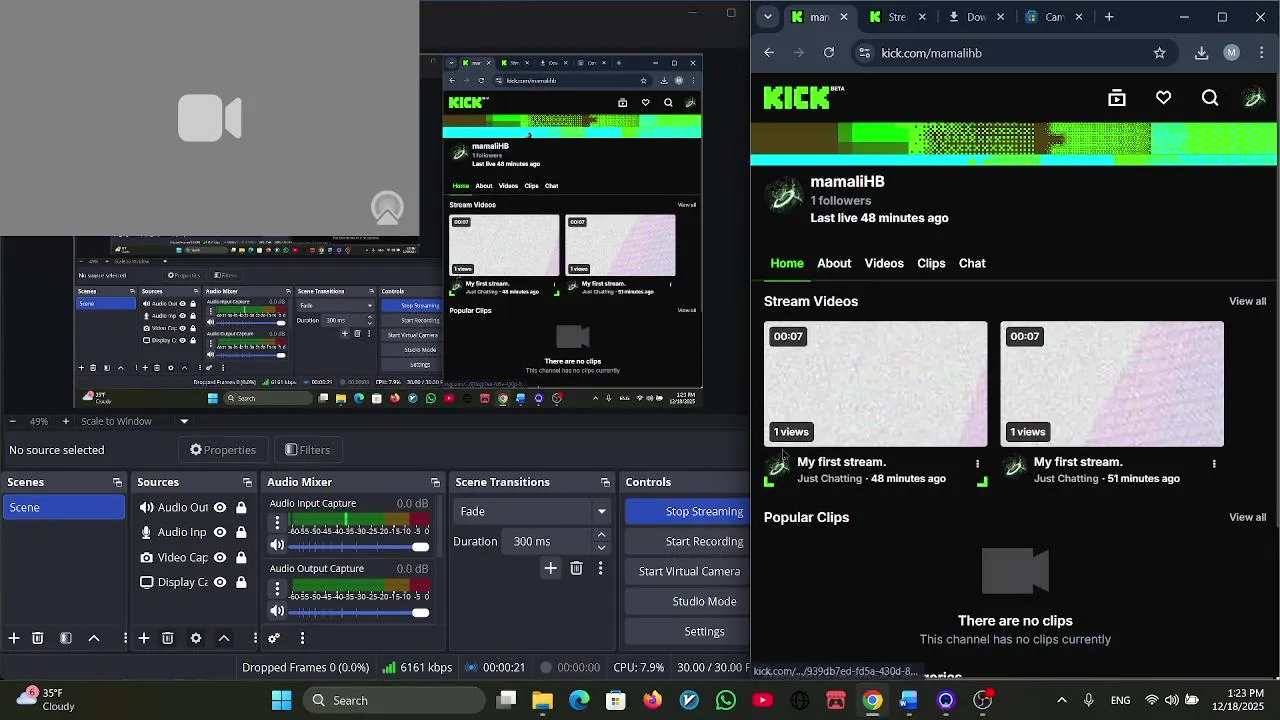Undock the Audio Mixer panel

435,482
